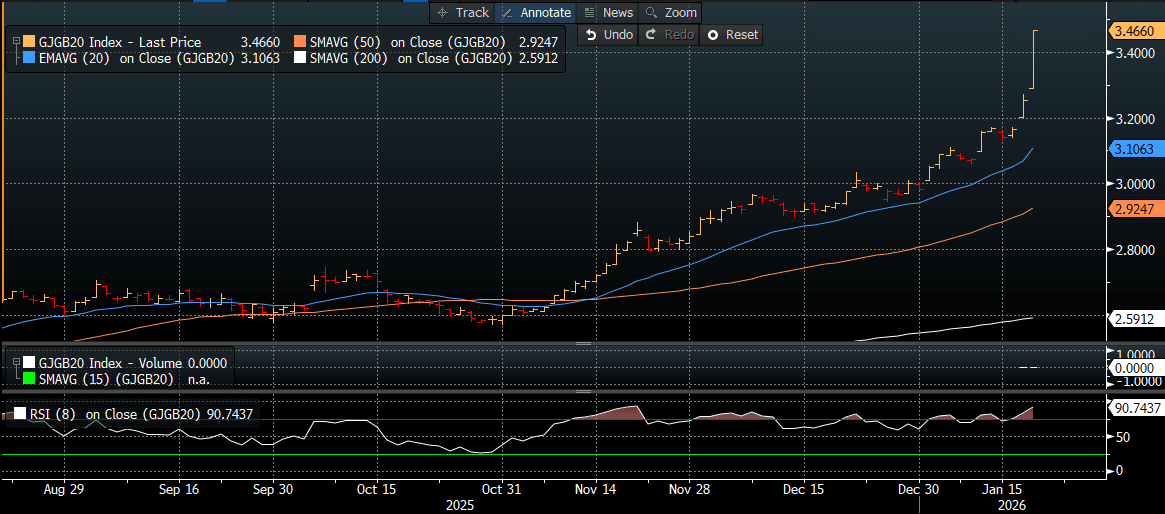The width and height of the screenshot is (1165, 514).
Task: Select the Annotate drawing tool
Action: [x=535, y=12]
